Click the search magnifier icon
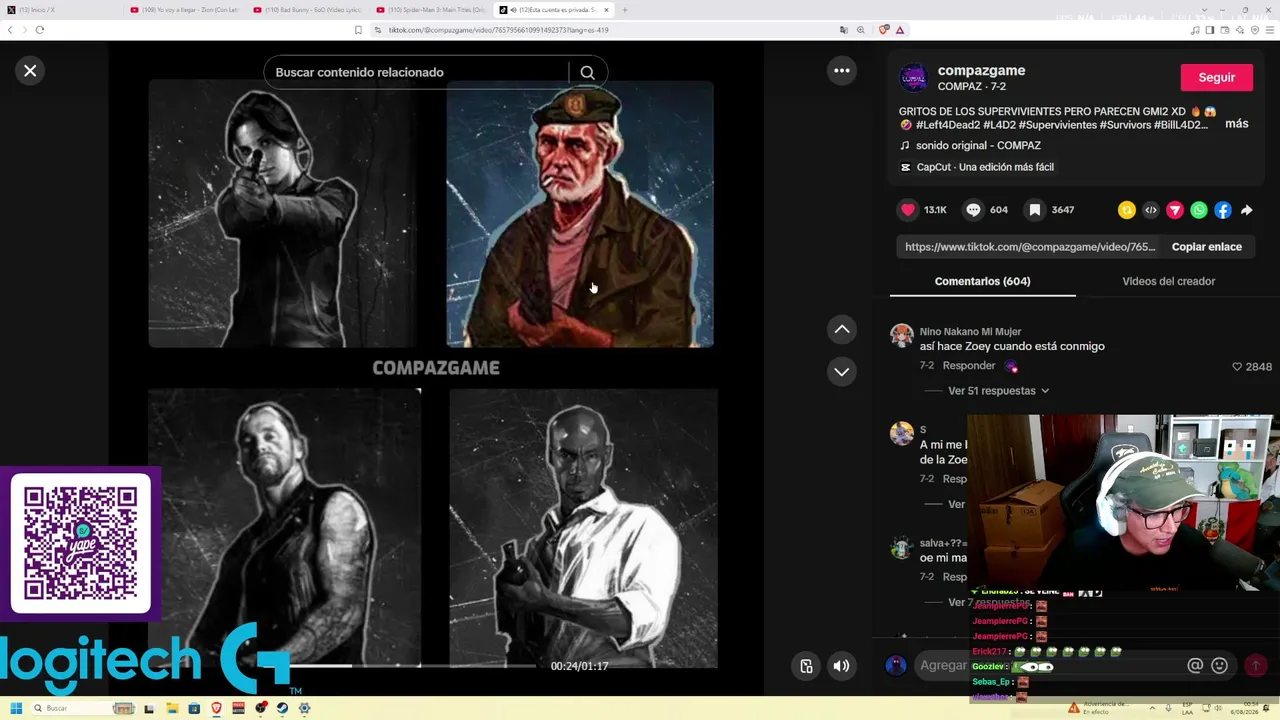The height and width of the screenshot is (720, 1280). [x=587, y=72]
